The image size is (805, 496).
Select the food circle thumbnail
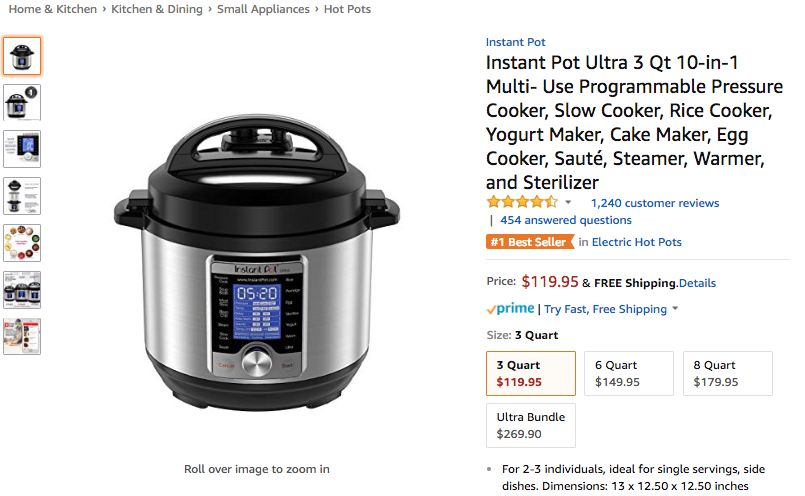pos(22,243)
